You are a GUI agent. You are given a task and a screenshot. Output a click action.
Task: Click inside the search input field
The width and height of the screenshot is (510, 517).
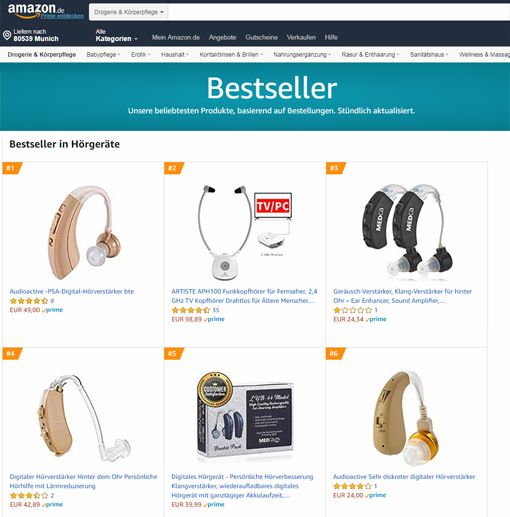point(339,12)
